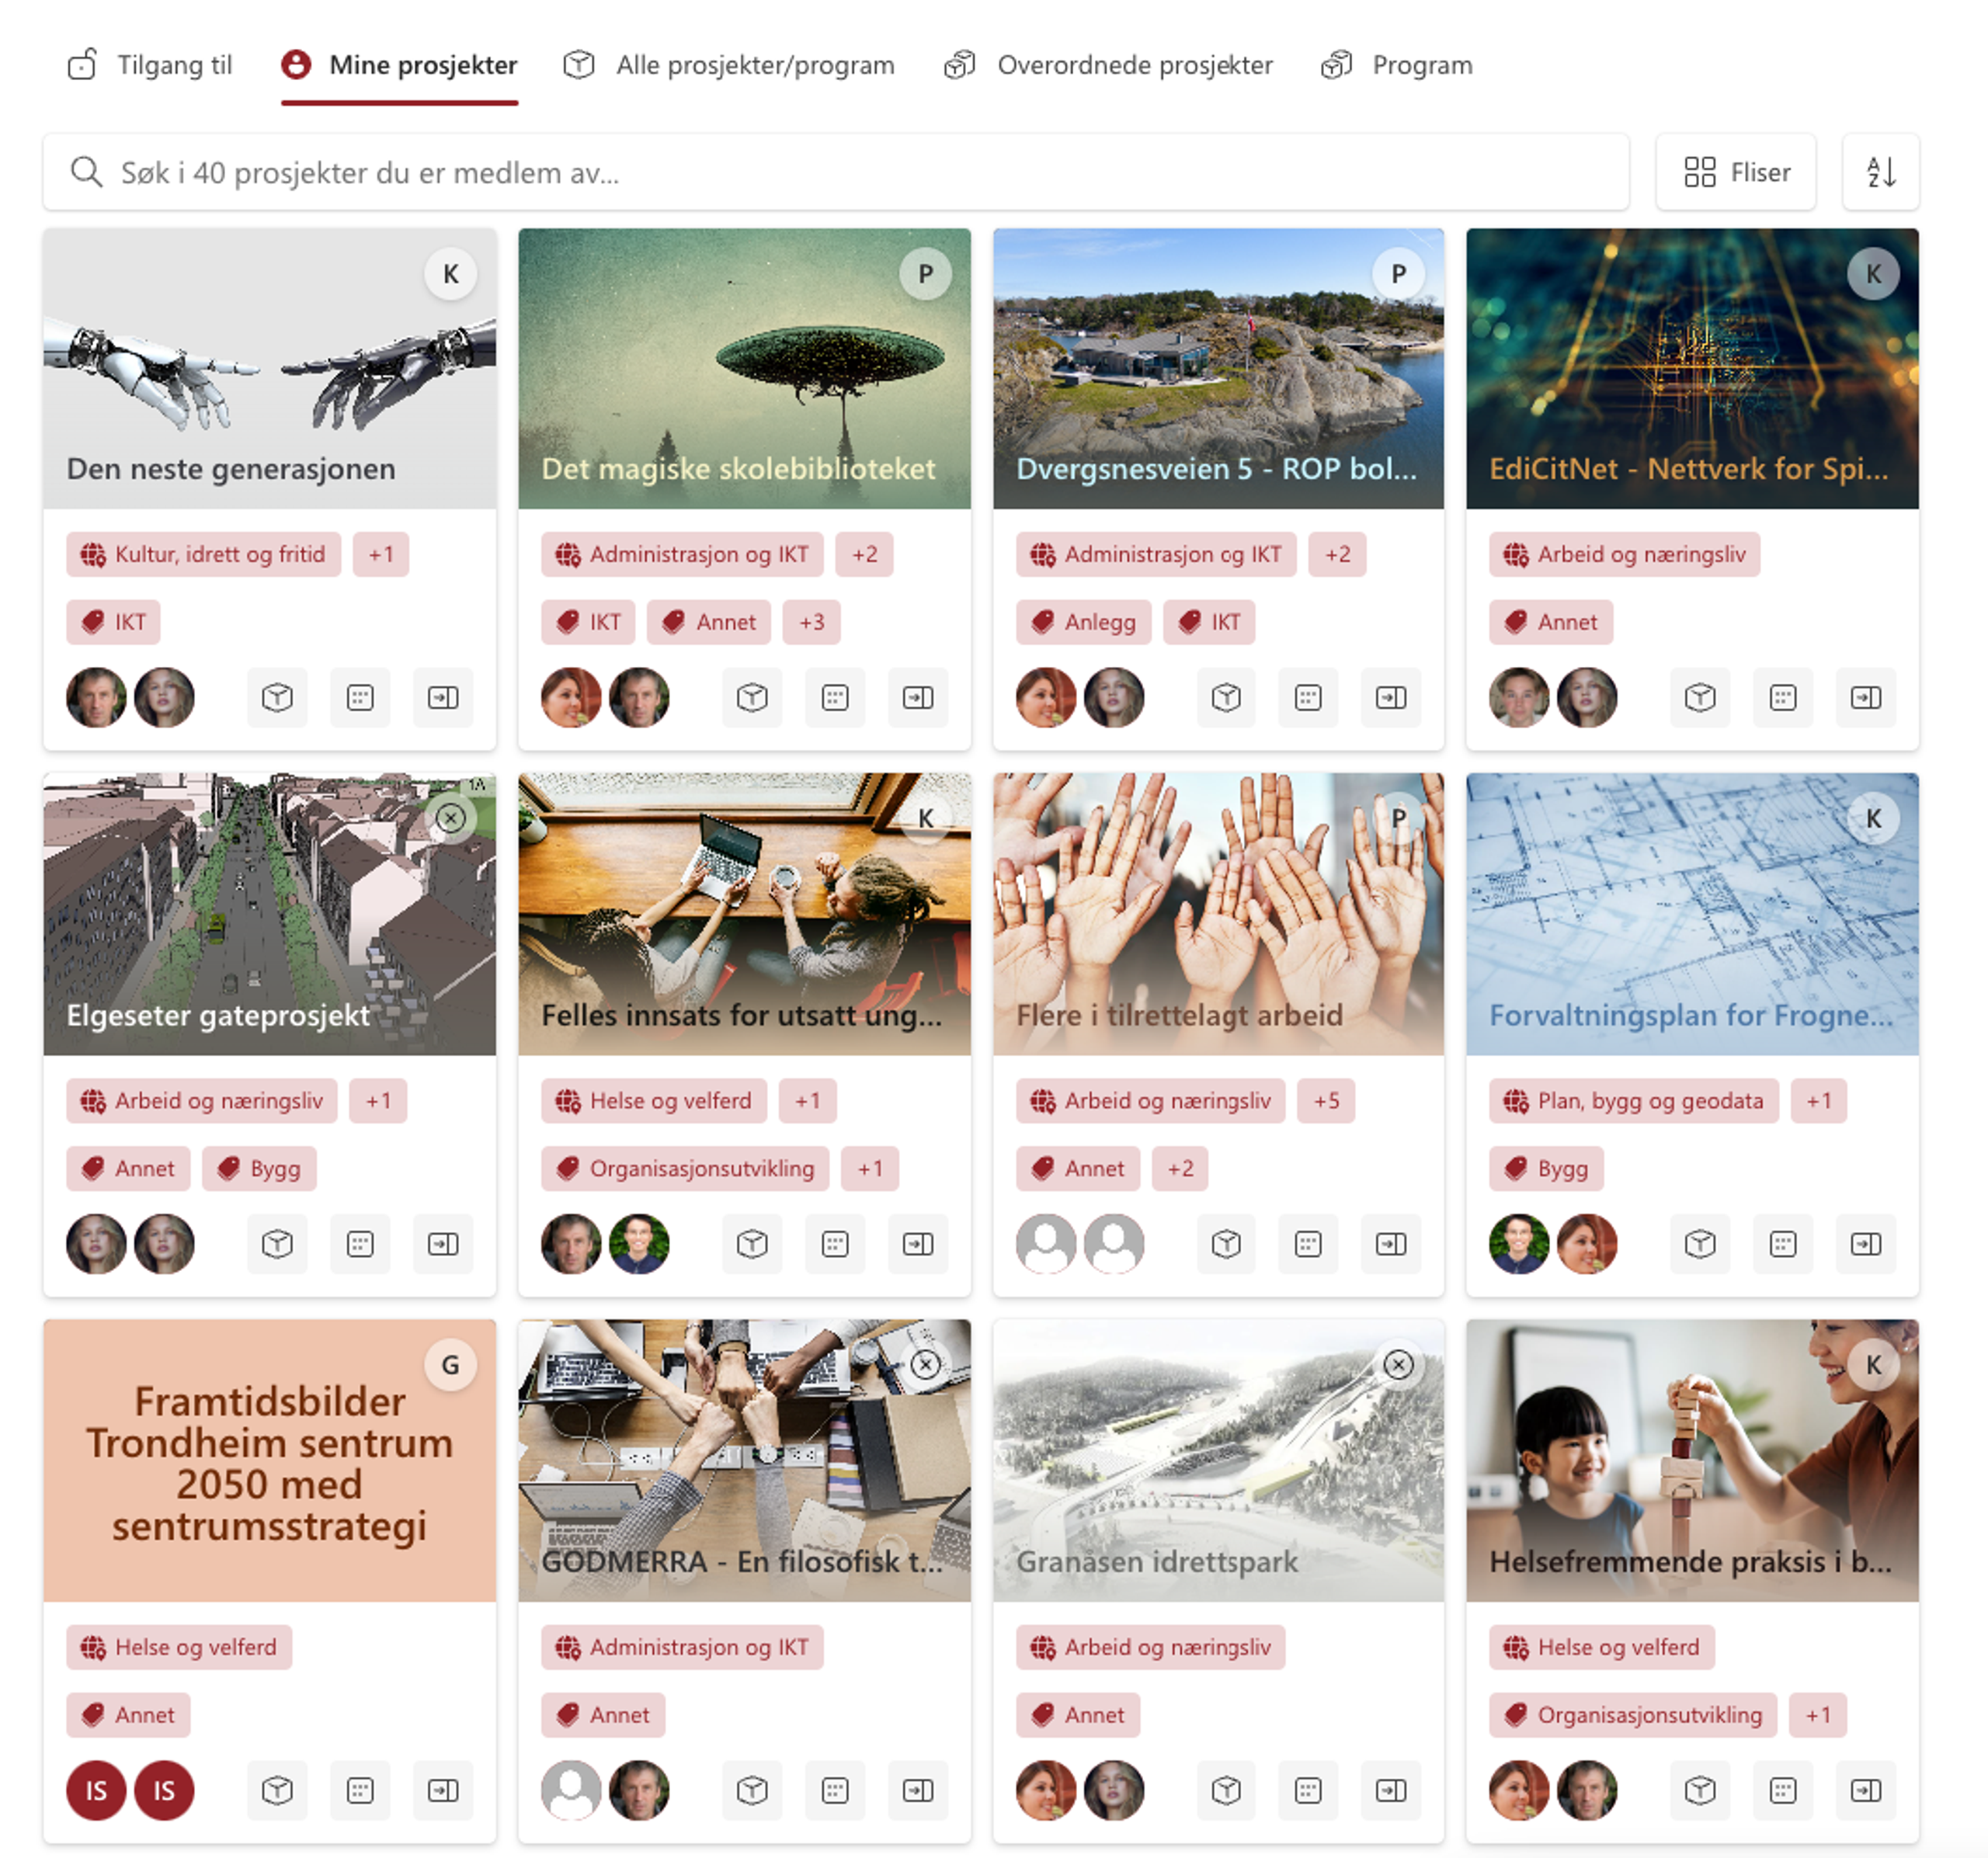Open the Fliser view selector
This screenshot has height=1858, width=1988.
(x=1736, y=172)
